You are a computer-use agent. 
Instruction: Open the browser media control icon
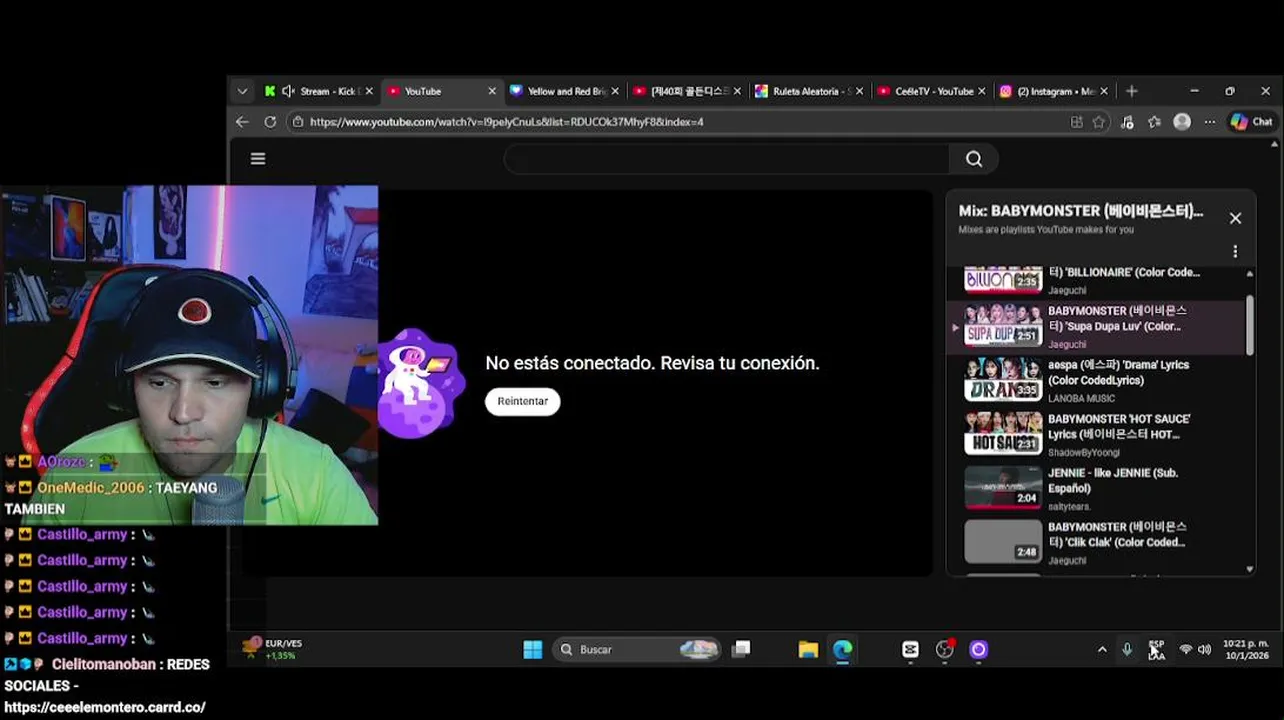coord(1127,122)
